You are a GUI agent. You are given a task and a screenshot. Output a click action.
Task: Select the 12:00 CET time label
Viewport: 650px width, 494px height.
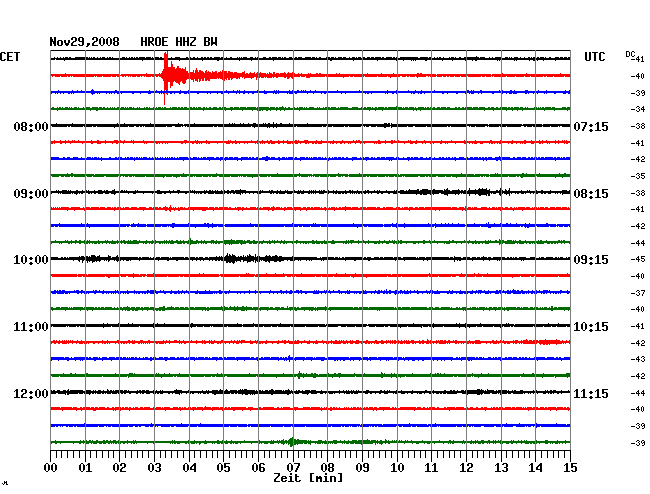(x=31, y=393)
